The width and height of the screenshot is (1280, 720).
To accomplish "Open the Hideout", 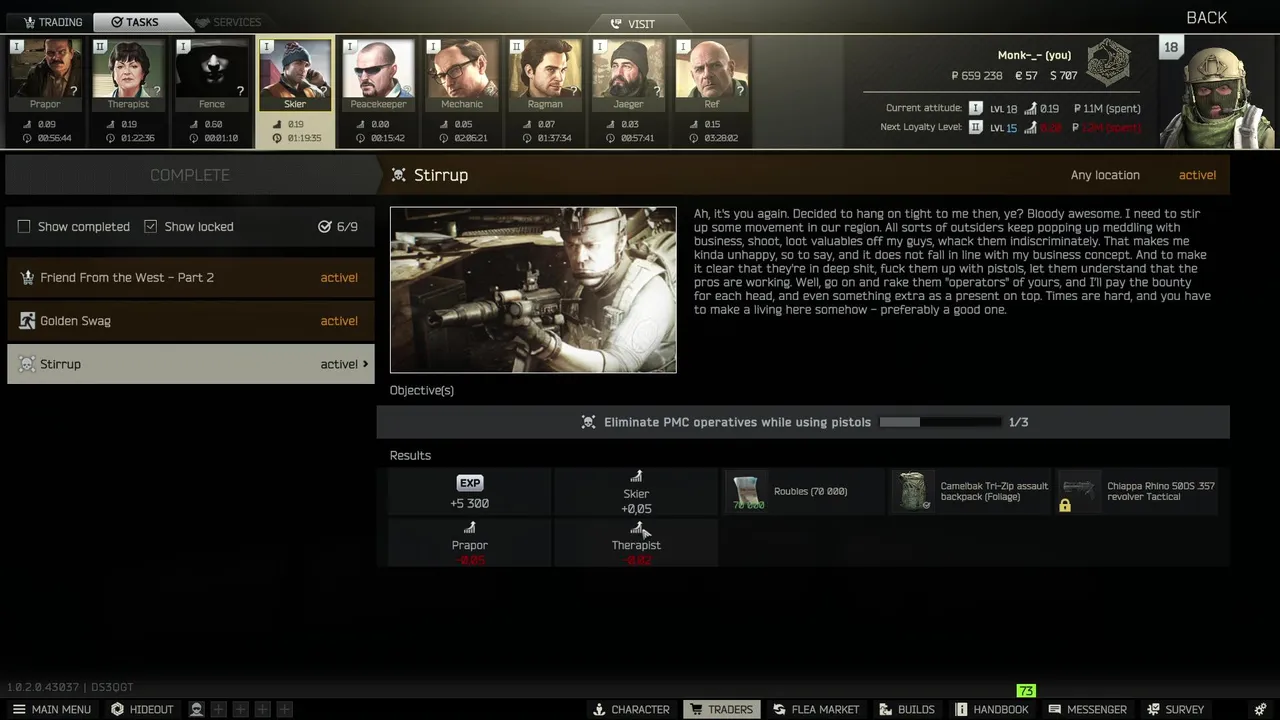I will [x=142, y=709].
